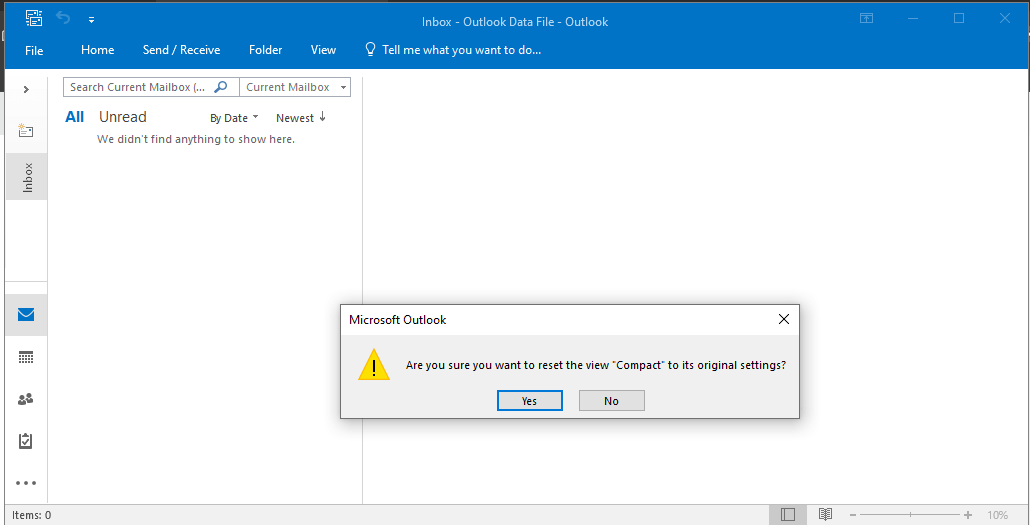Click the New Email envelope icon
1030x525 pixels.
click(26, 130)
